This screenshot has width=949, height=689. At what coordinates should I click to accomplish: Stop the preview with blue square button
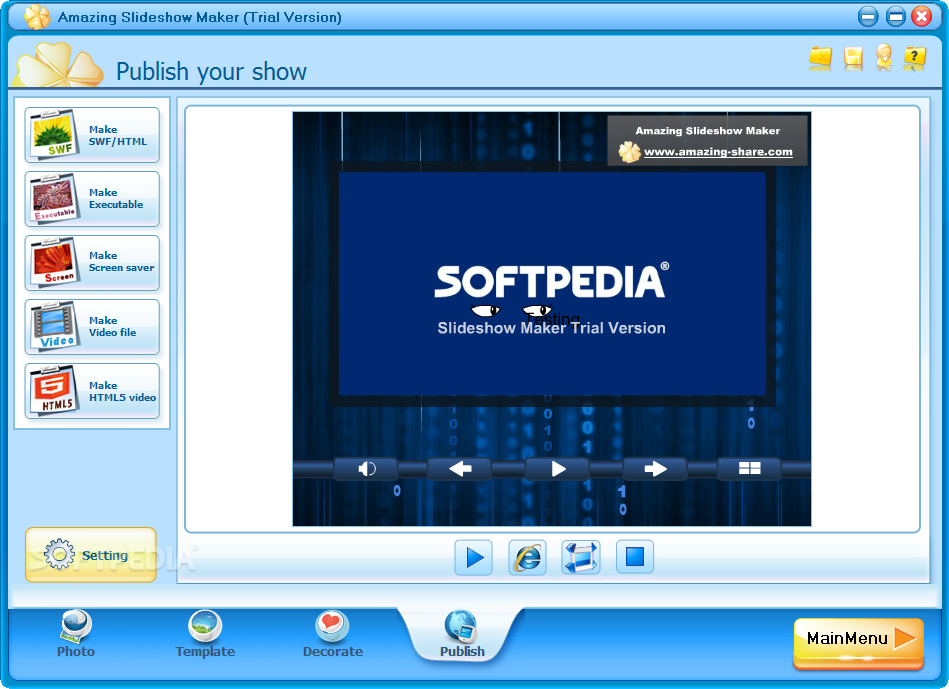(635, 556)
